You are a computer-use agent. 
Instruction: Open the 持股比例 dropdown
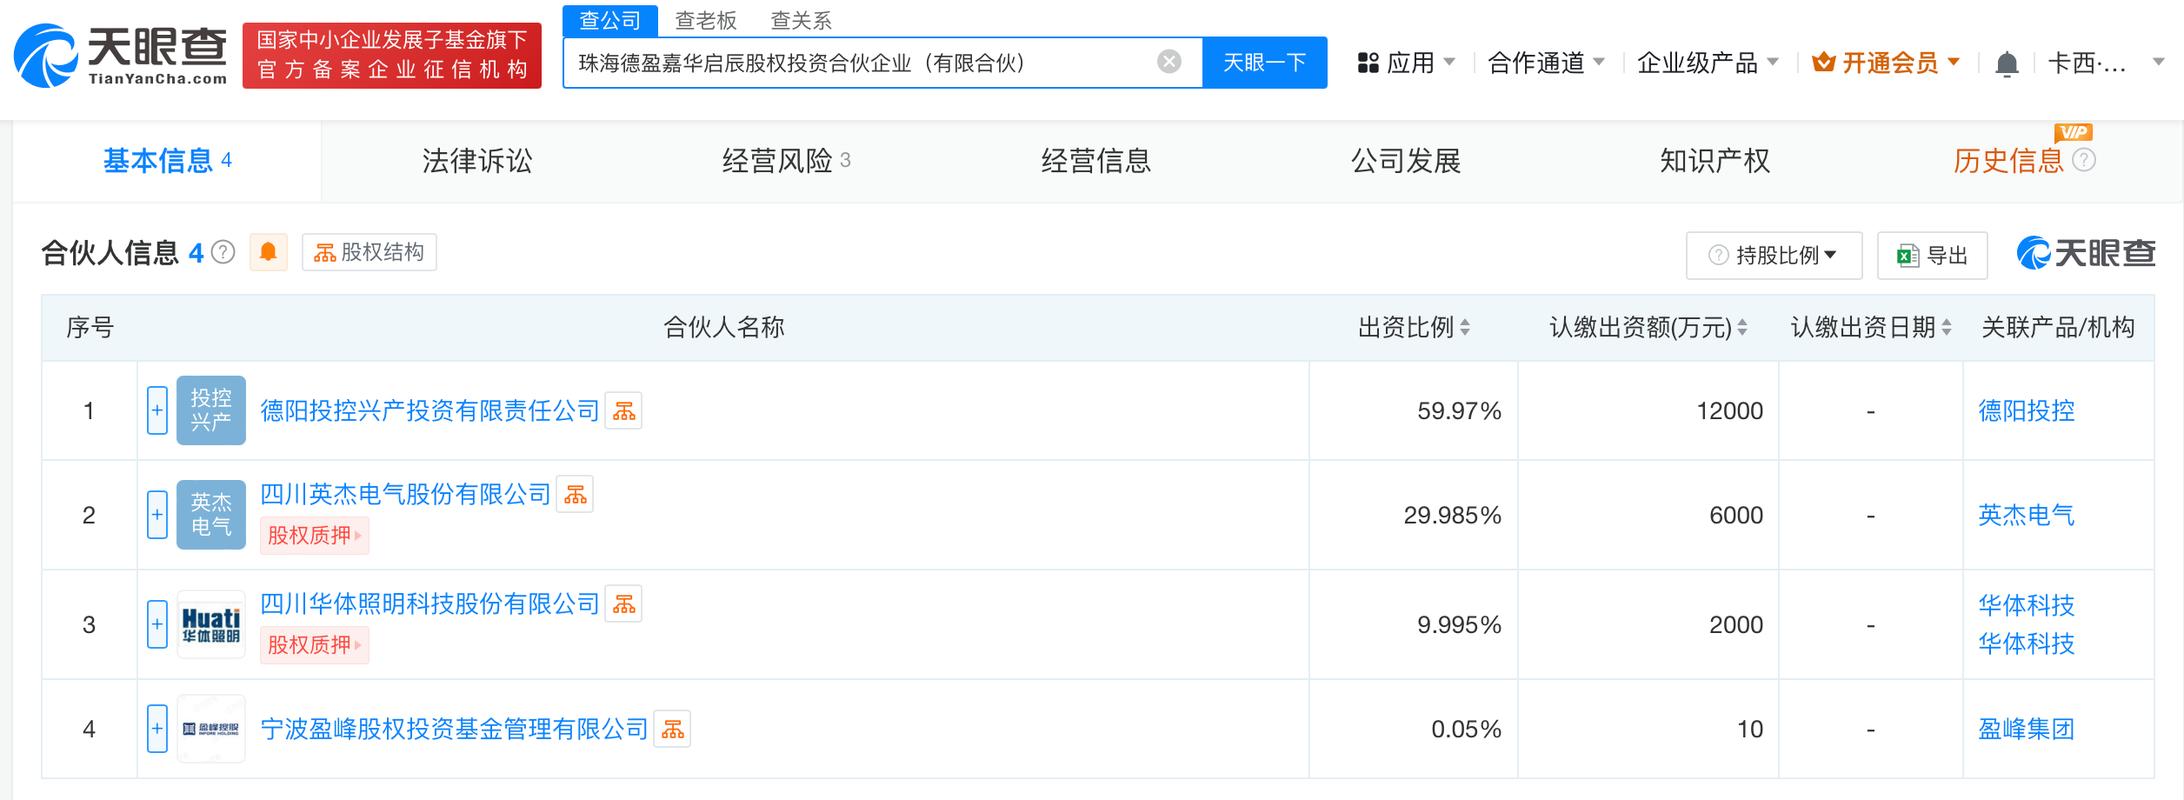click(1773, 255)
